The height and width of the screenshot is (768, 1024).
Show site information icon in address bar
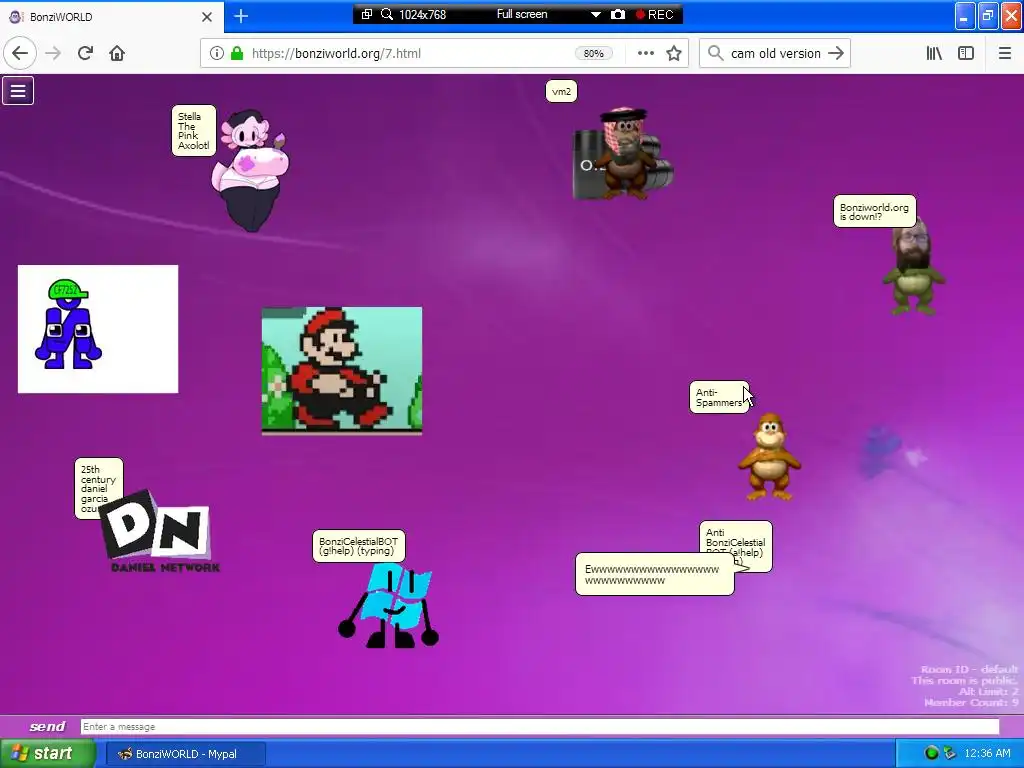[217, 53]
